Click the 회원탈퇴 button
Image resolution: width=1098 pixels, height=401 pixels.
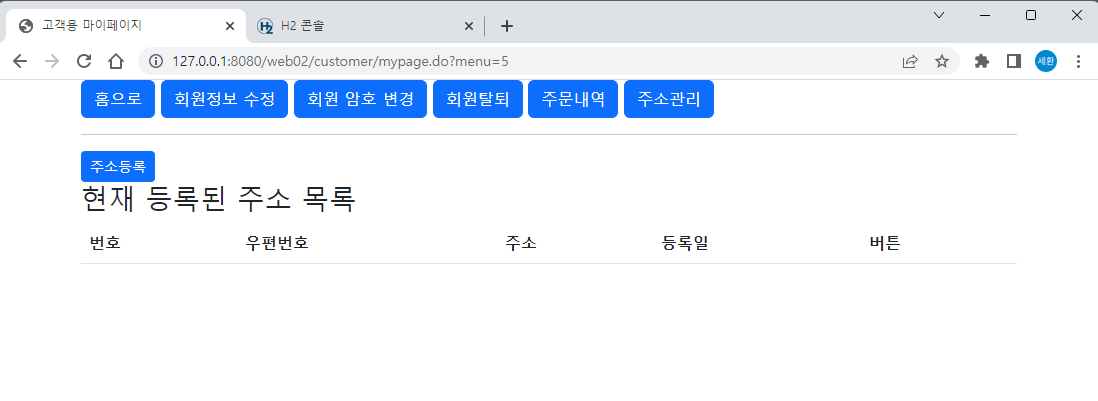(x=478, y=99)
